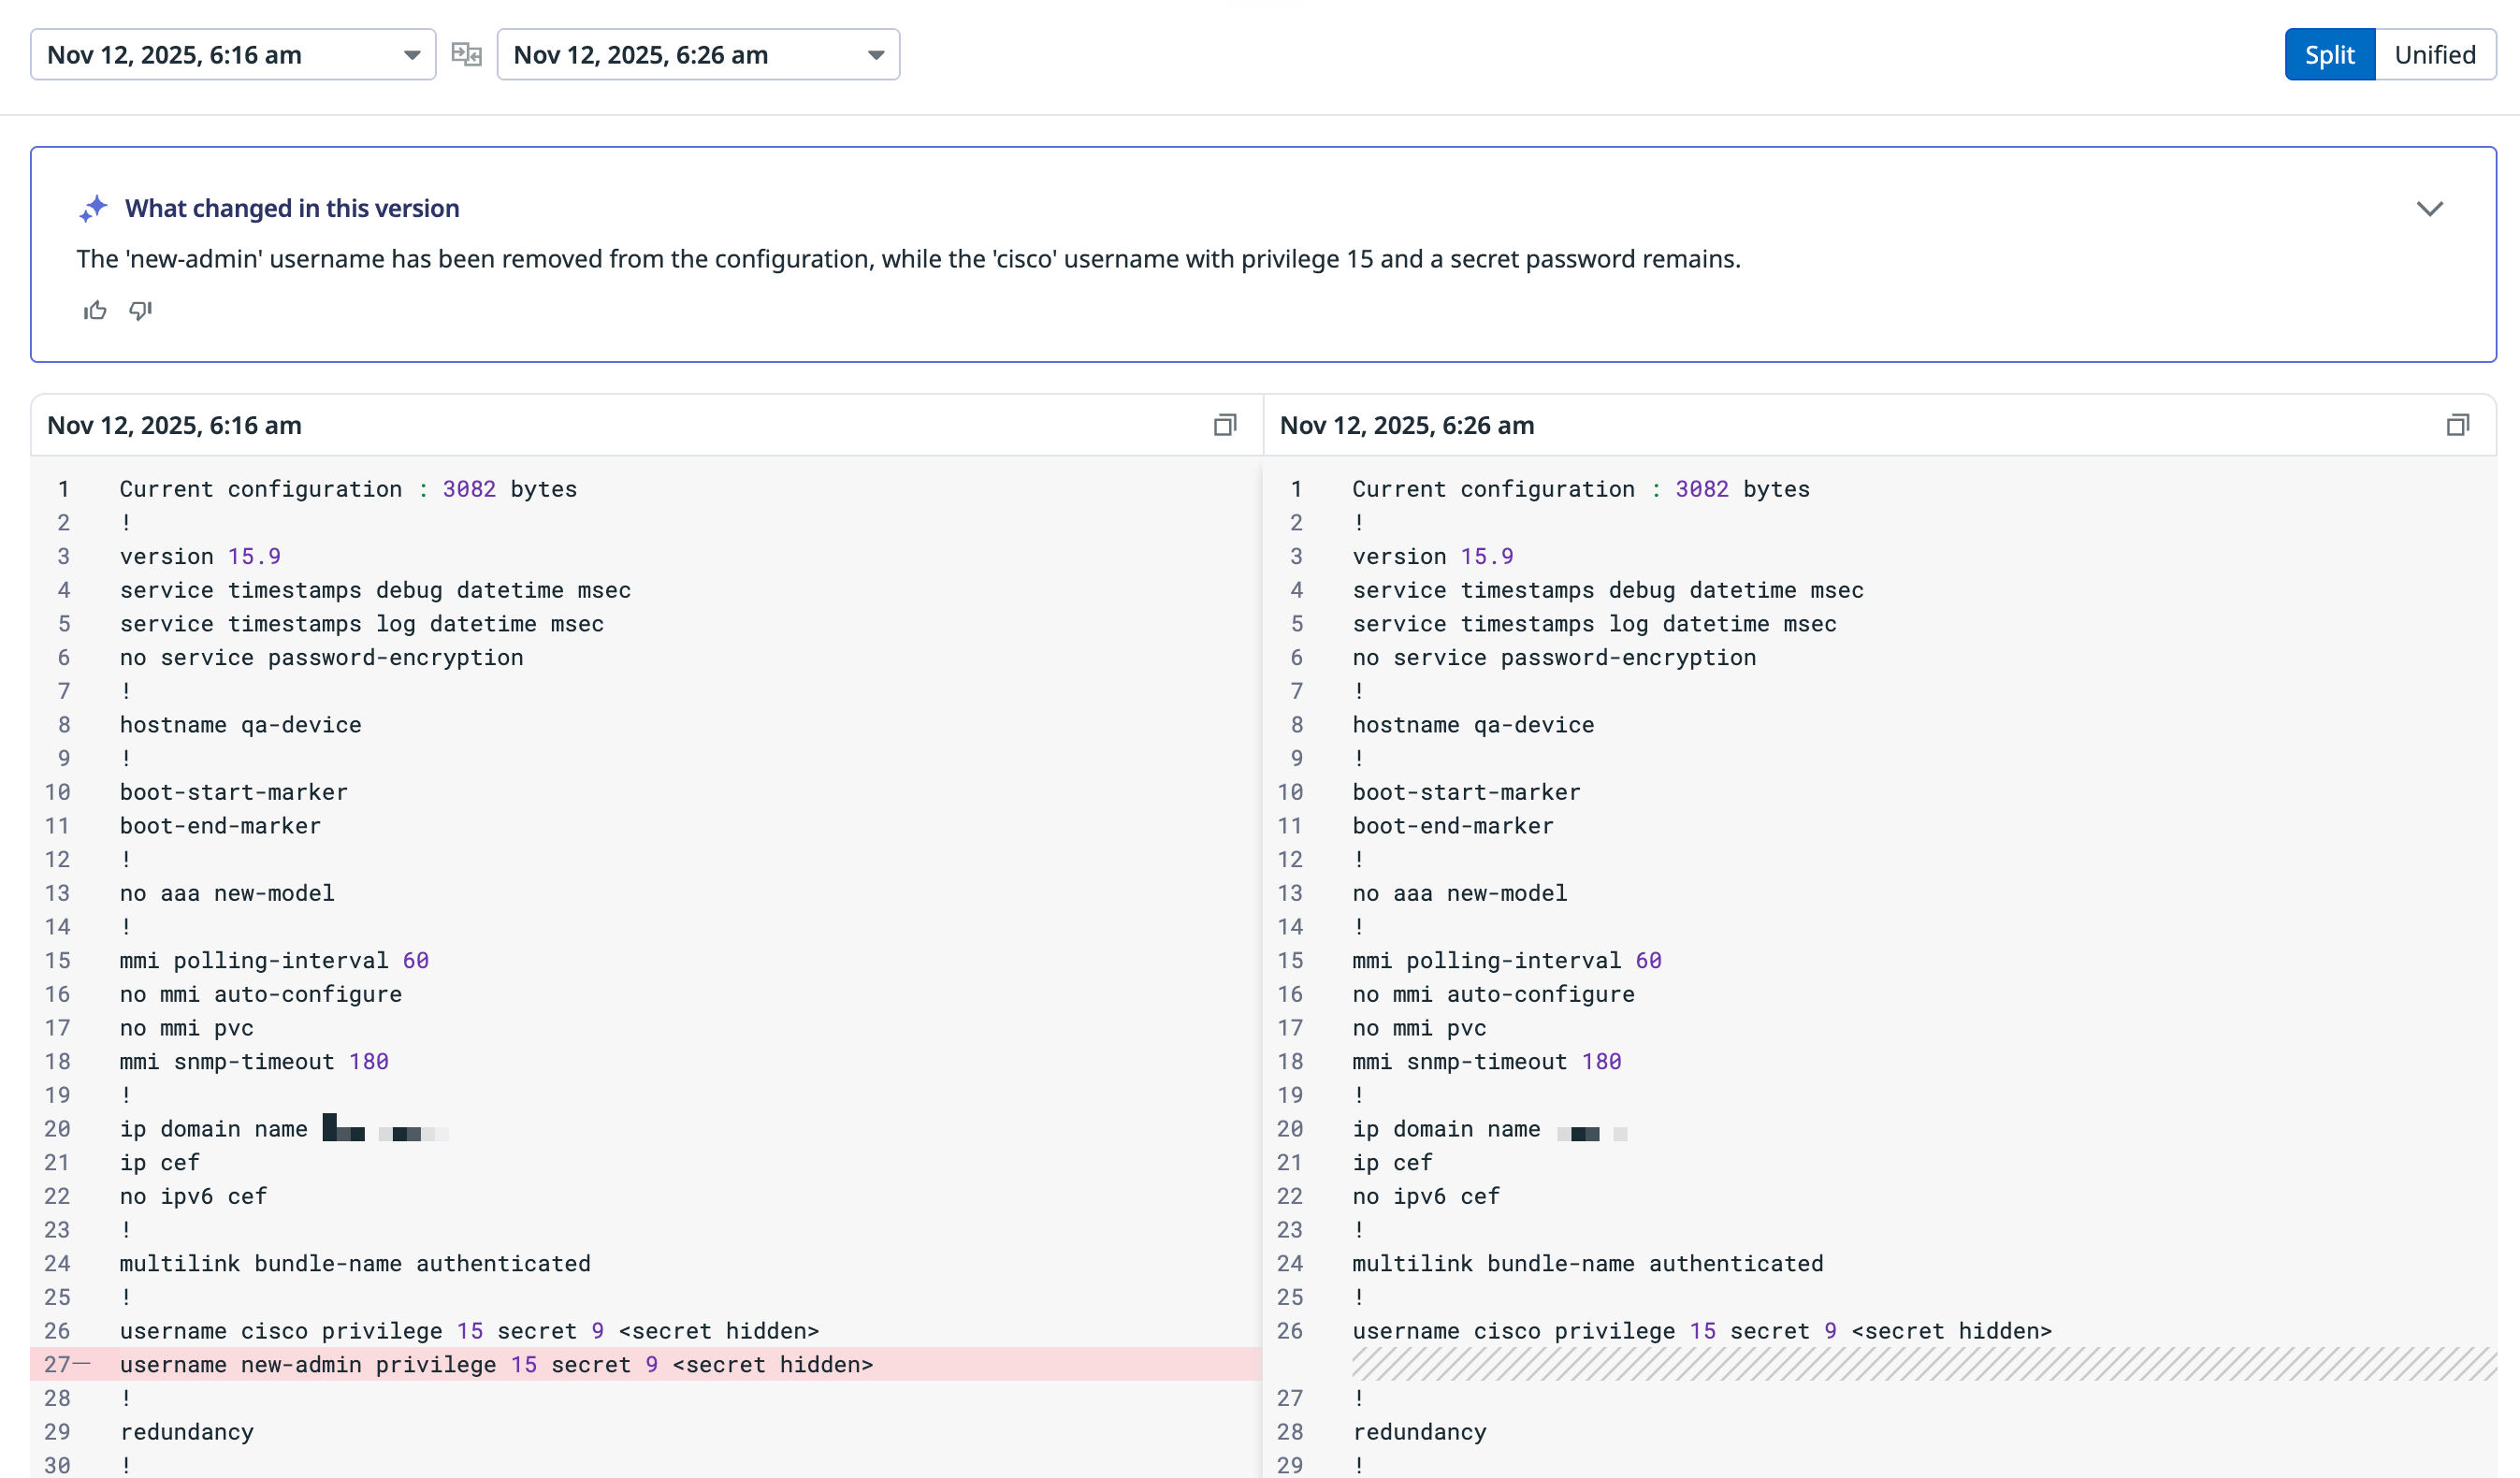Switch to Unified diff view

[2434, 54]
